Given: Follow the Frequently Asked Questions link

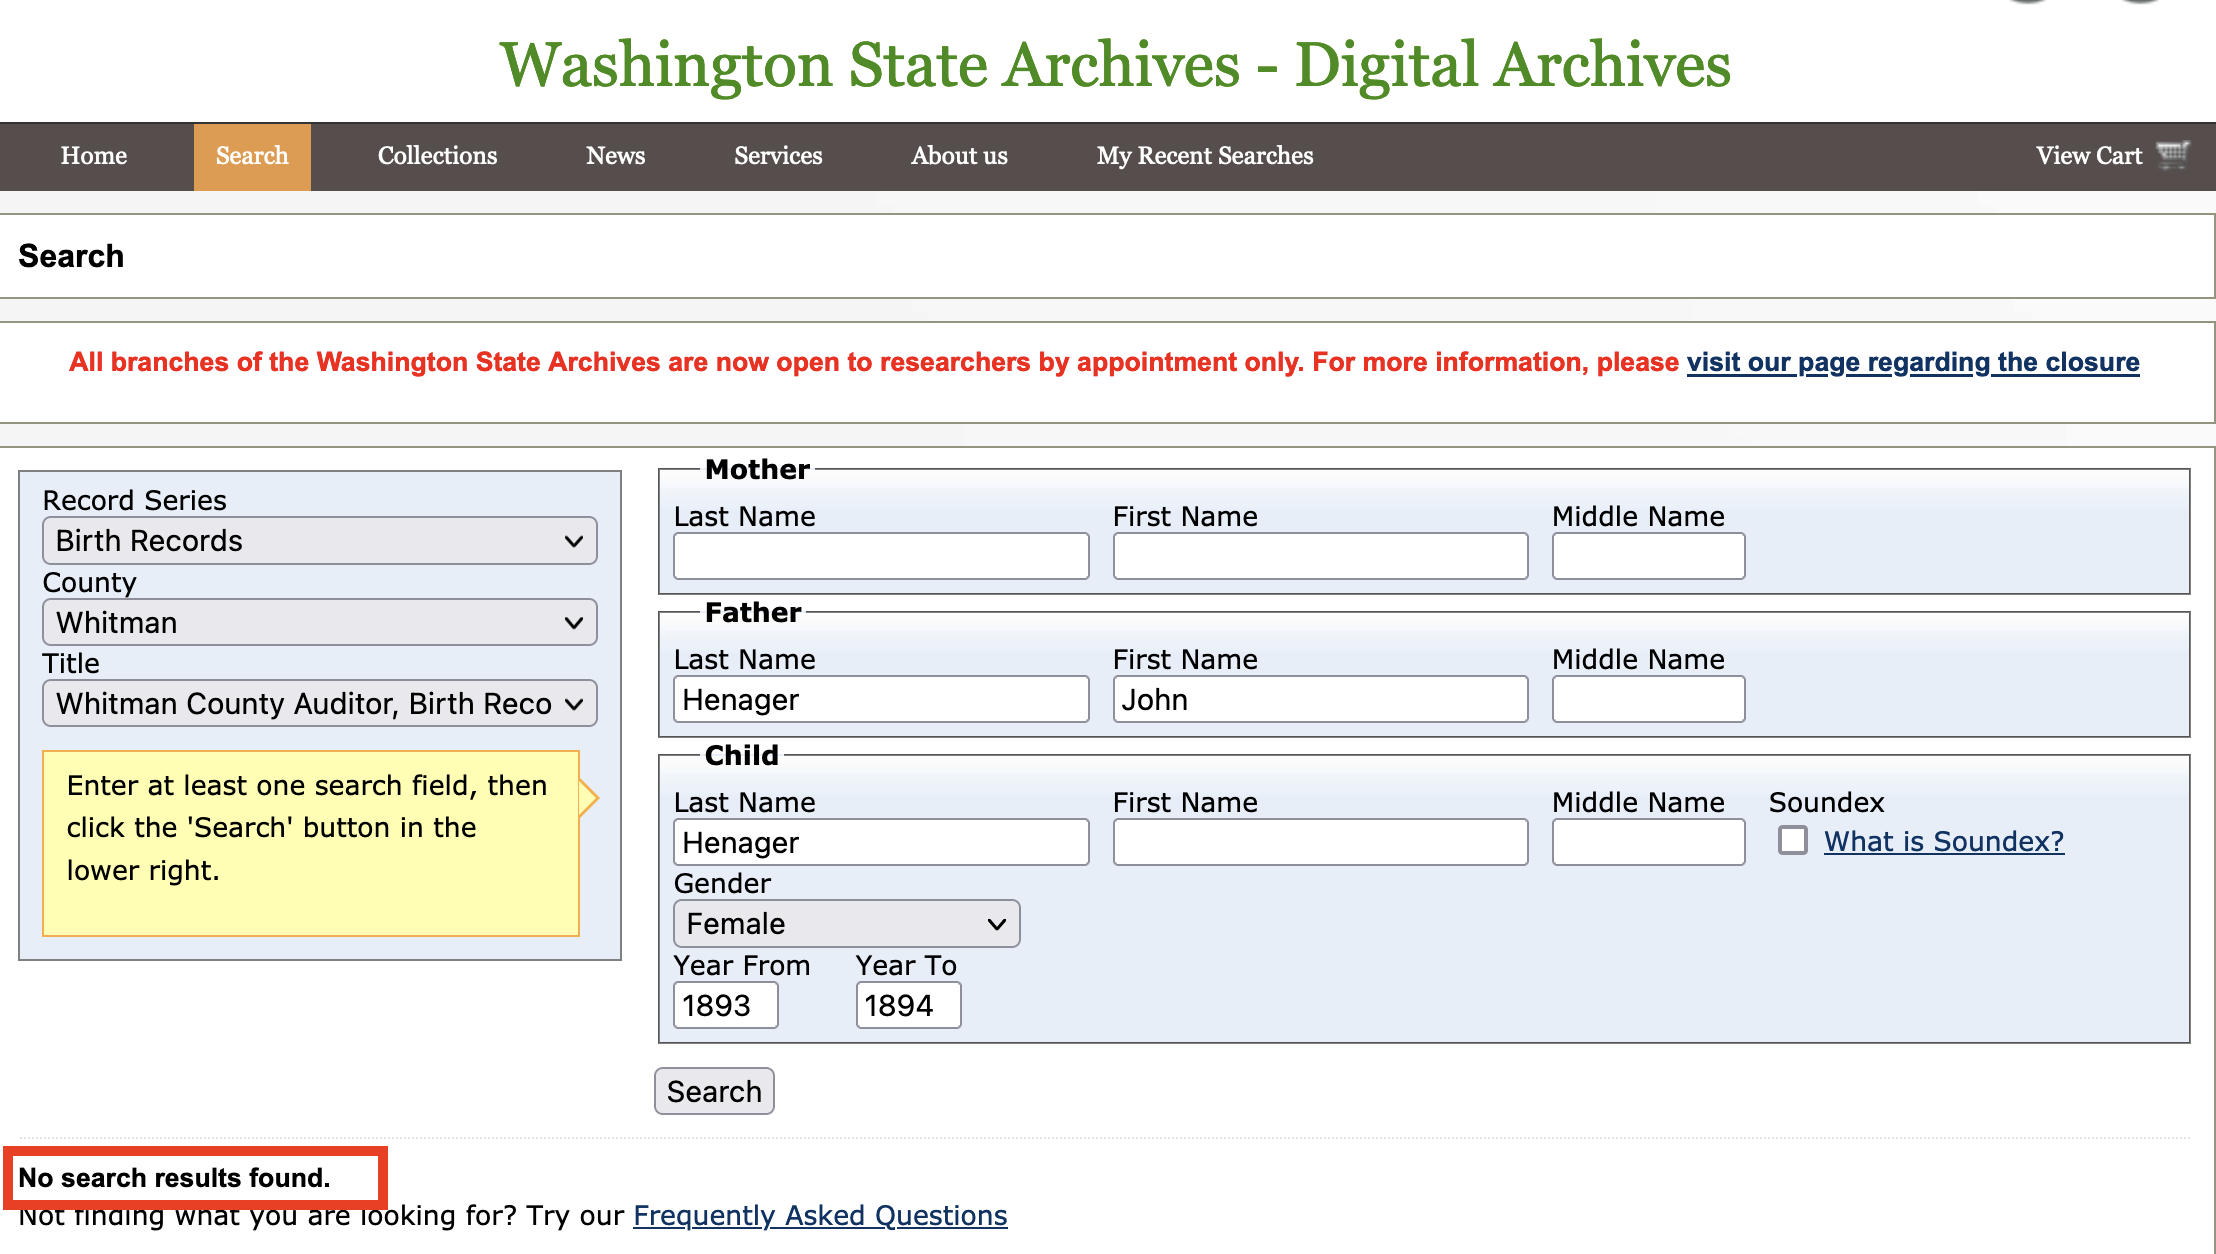Looking at the screenshot, I should pos(820,1215).
